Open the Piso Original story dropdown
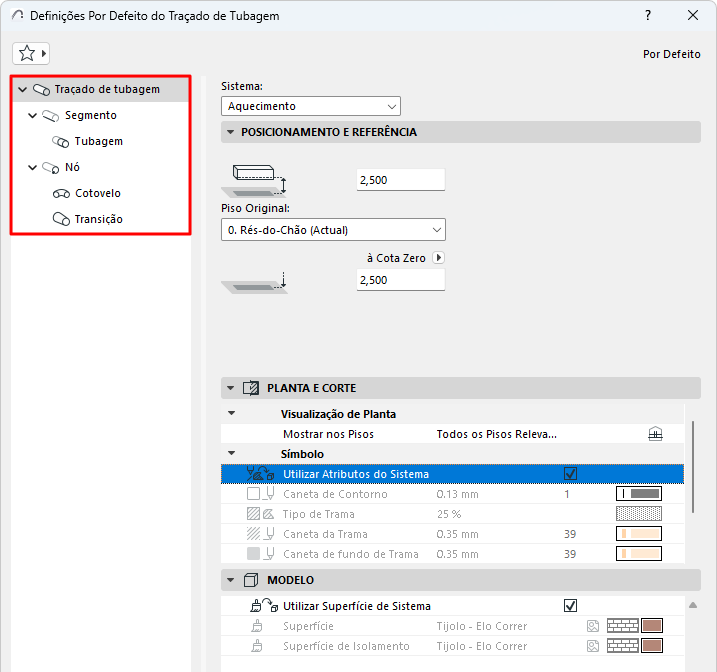 pyautogui.click(x=333, y=229)
